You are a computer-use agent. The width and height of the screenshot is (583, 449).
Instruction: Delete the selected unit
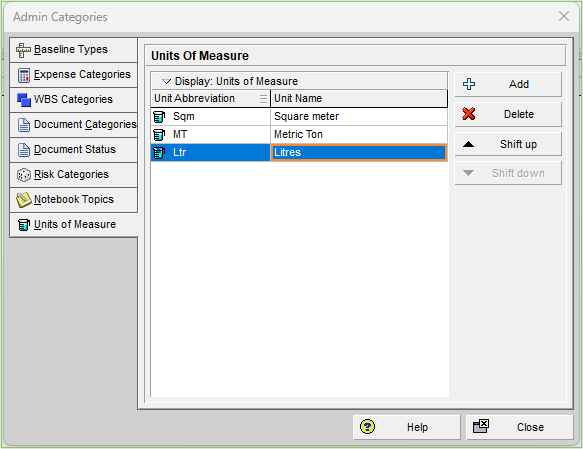[508, 114]
